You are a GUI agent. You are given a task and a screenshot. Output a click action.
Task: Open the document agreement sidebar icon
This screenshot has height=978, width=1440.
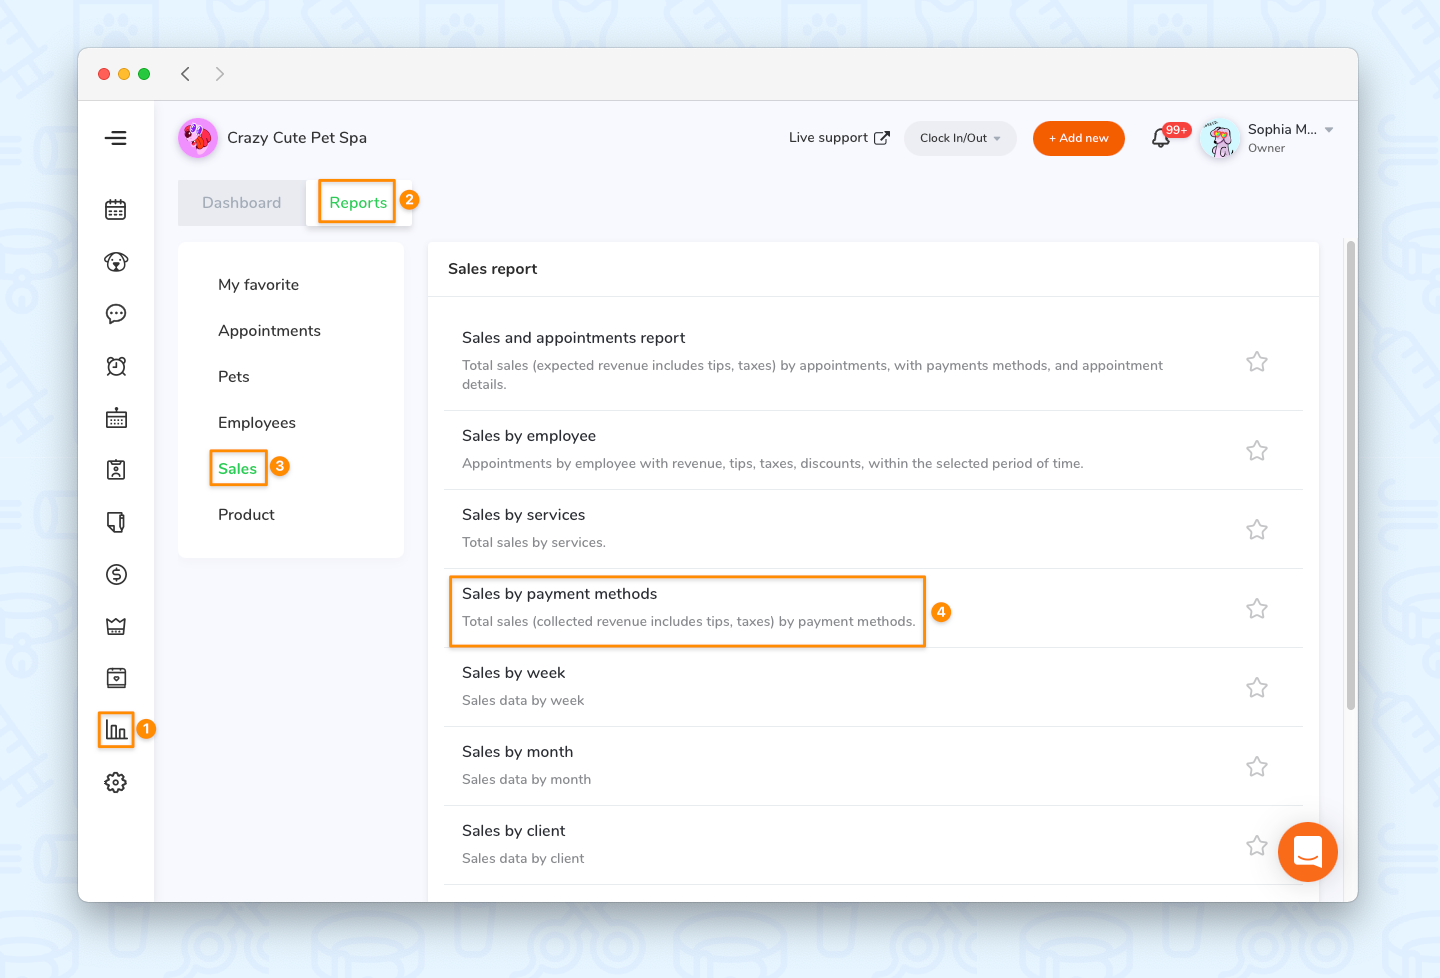[x=116, y=522]
